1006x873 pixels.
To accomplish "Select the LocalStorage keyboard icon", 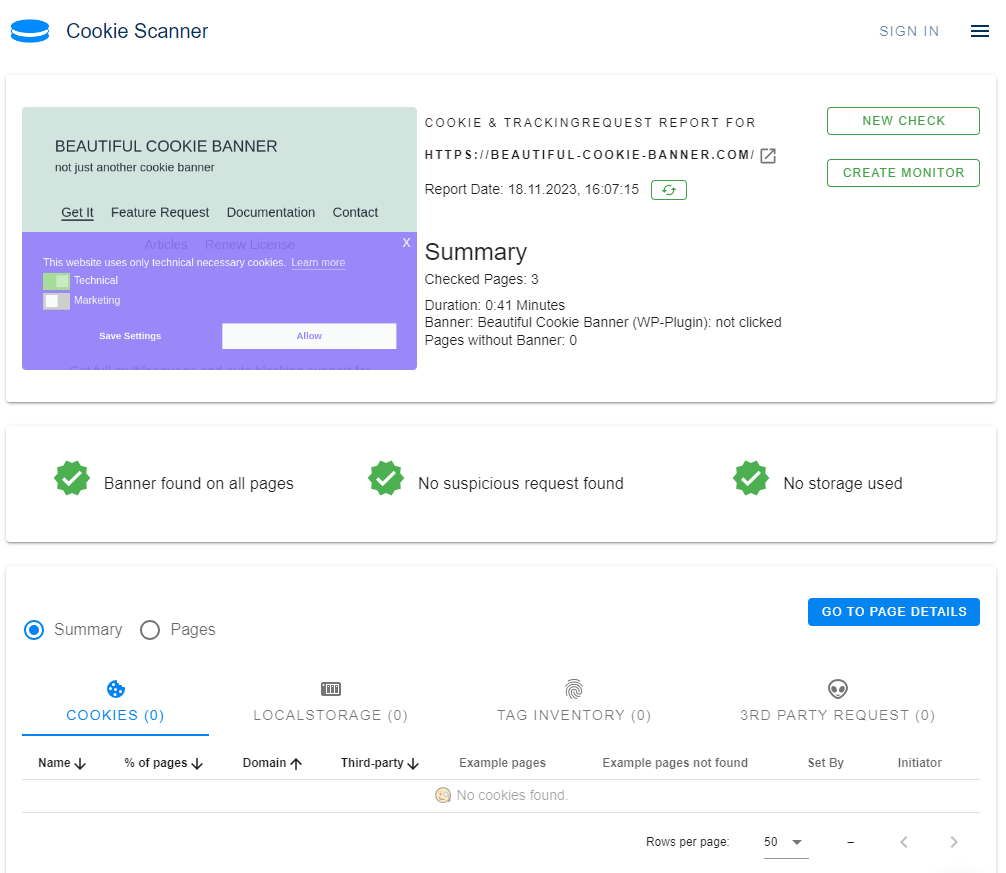I will tap(330, 687).
